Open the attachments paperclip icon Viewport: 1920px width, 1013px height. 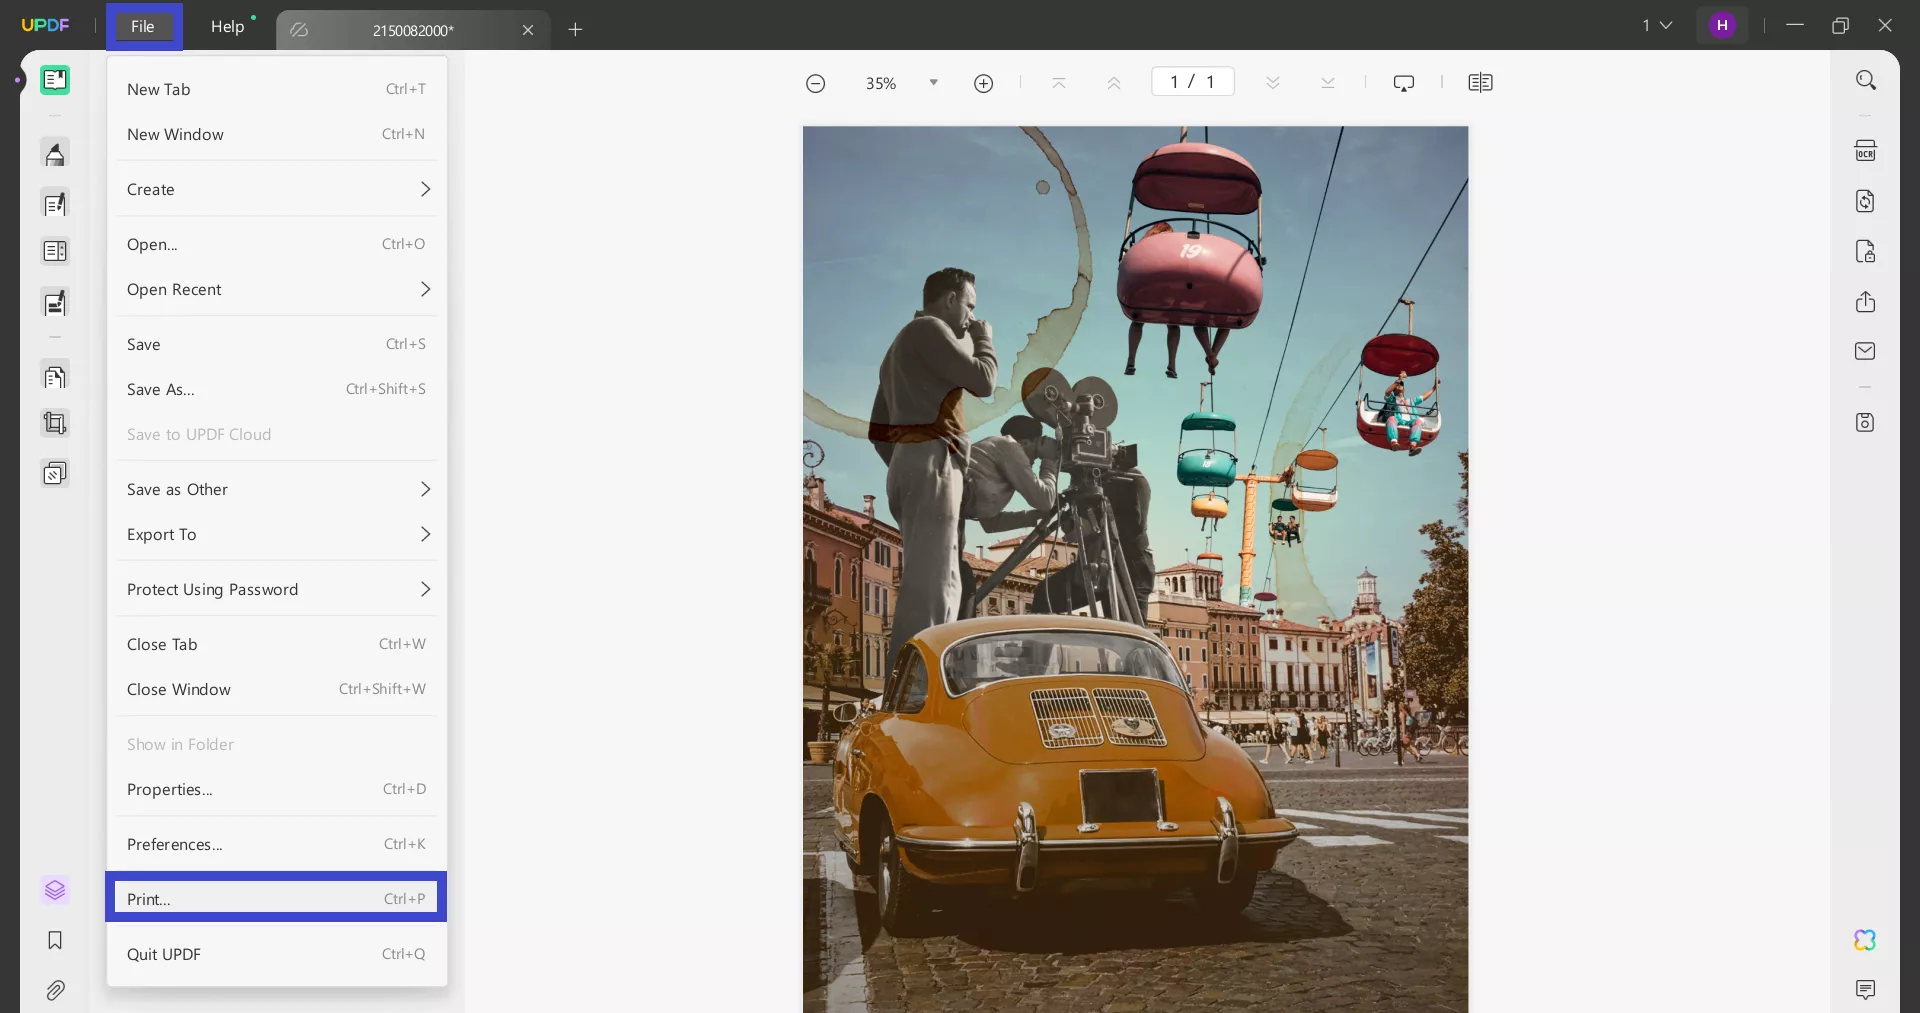[55, 990]
